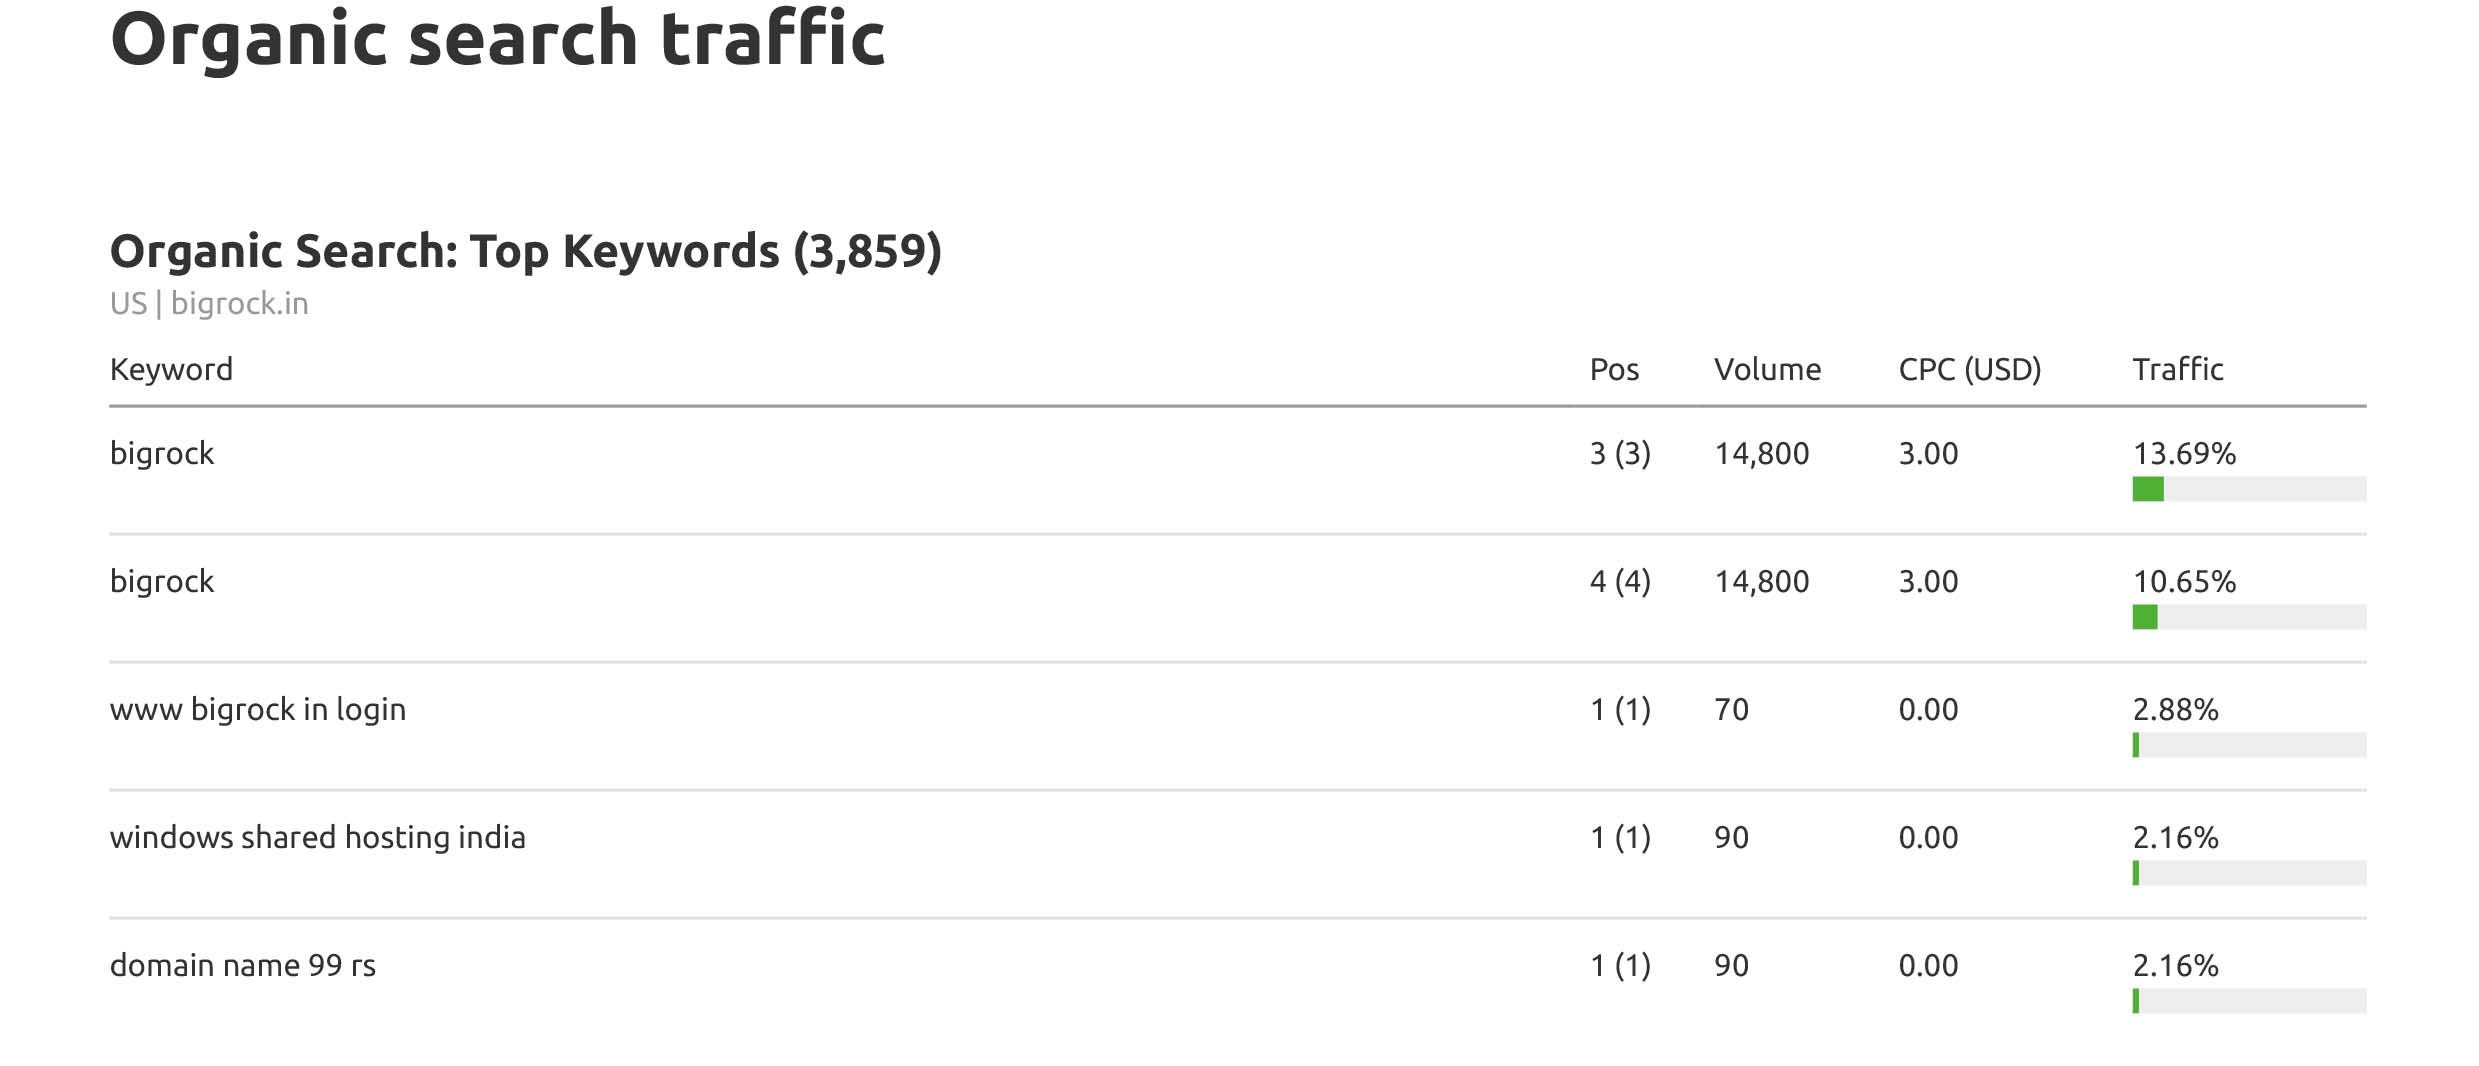Click the traffic bar in the windows hosting row
The image size is (2479, 1066).
tap(2248, 873)
